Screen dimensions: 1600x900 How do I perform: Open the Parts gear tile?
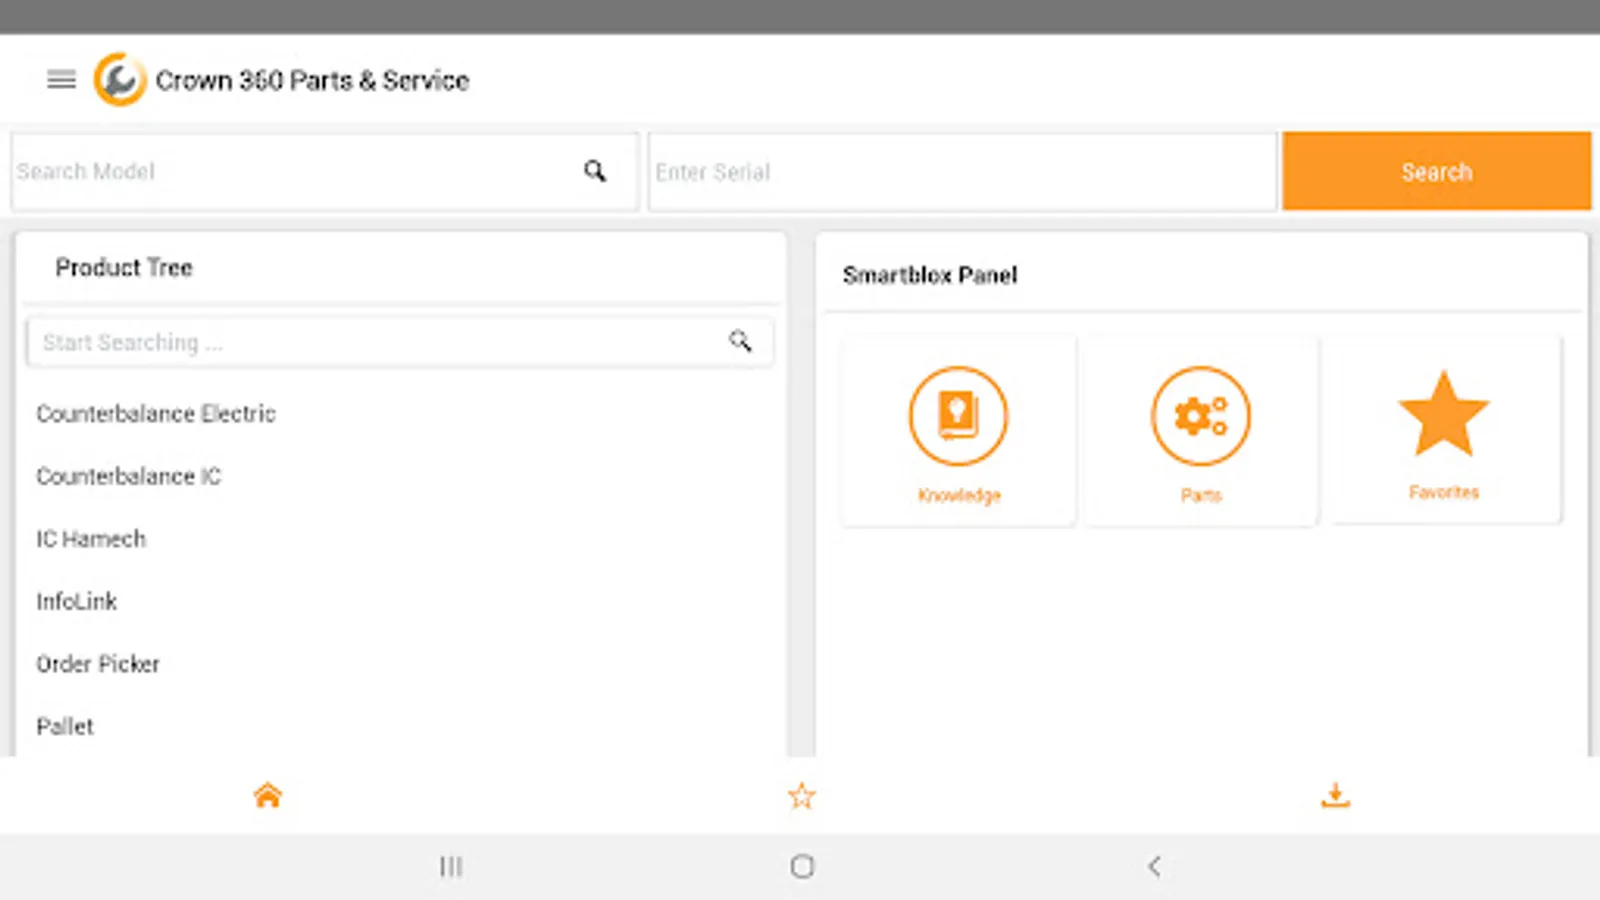[1201, 432]
